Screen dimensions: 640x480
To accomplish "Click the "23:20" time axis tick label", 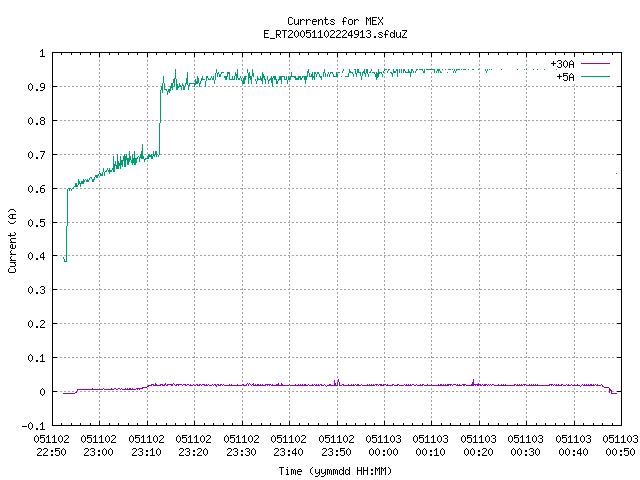I will [193, 452].
